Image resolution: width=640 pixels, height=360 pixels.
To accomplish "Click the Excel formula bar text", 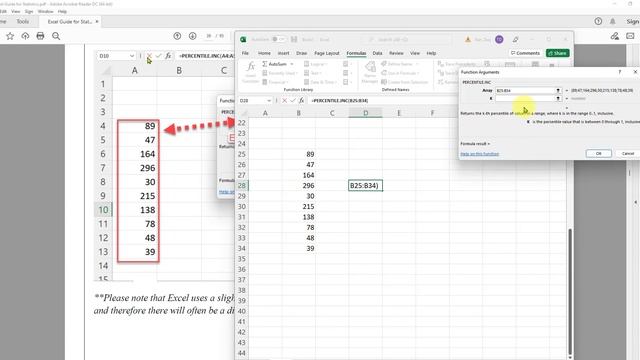I will (340, 100).
